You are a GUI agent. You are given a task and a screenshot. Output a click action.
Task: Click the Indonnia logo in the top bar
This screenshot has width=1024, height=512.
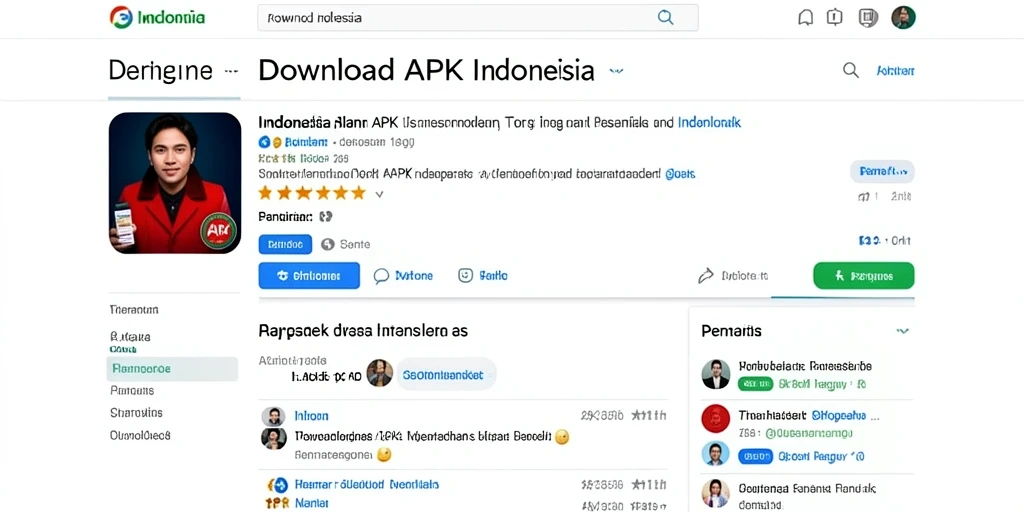pyautogui.click(x=157, y=18)
